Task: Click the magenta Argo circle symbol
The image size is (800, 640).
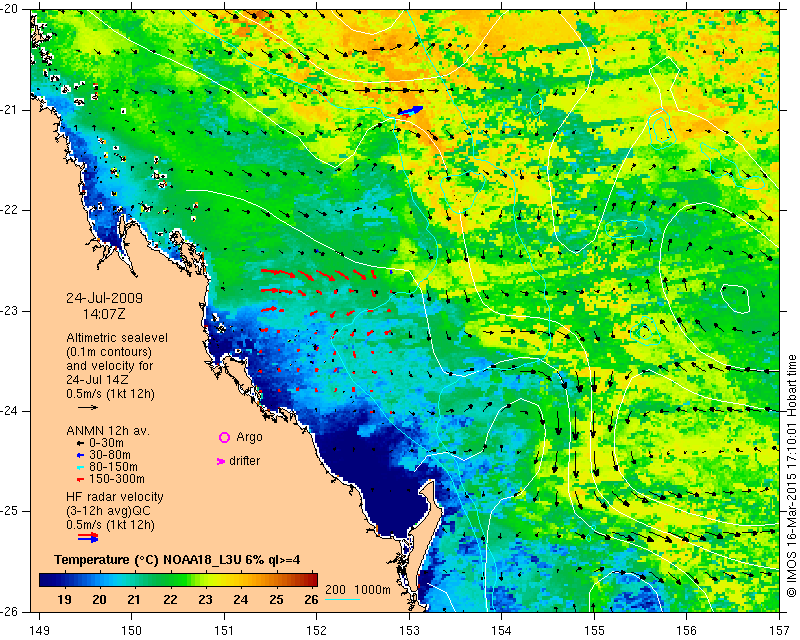Action: (x=224, y=437)
